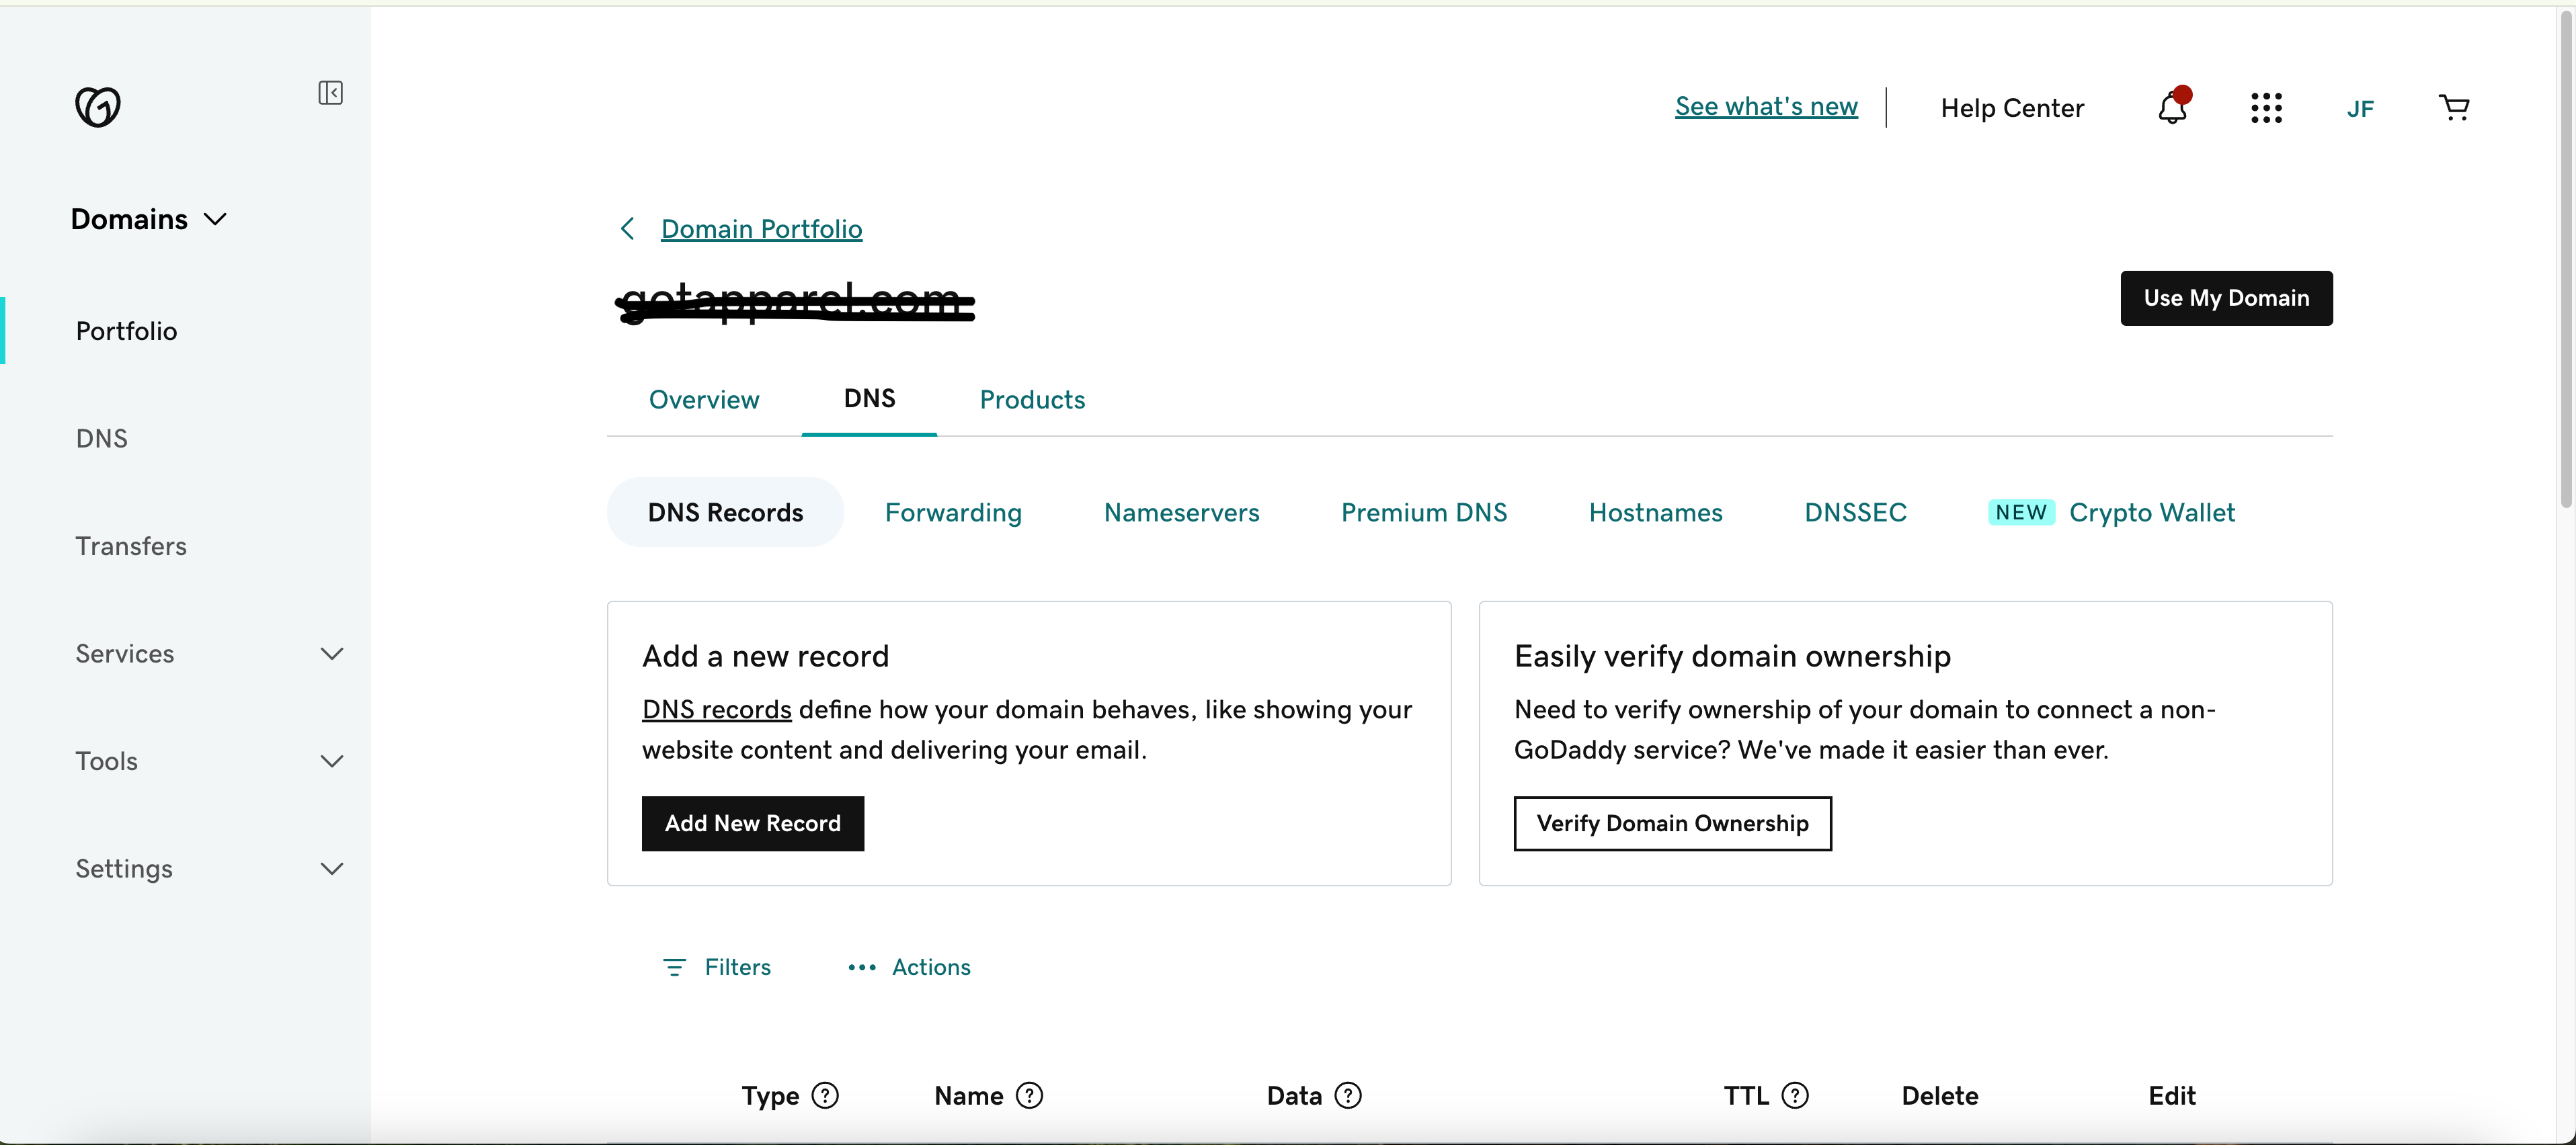Viewport: 2576px width, 1145px height.
Task: Expand the Services section chevron
Action: [332, 653]
